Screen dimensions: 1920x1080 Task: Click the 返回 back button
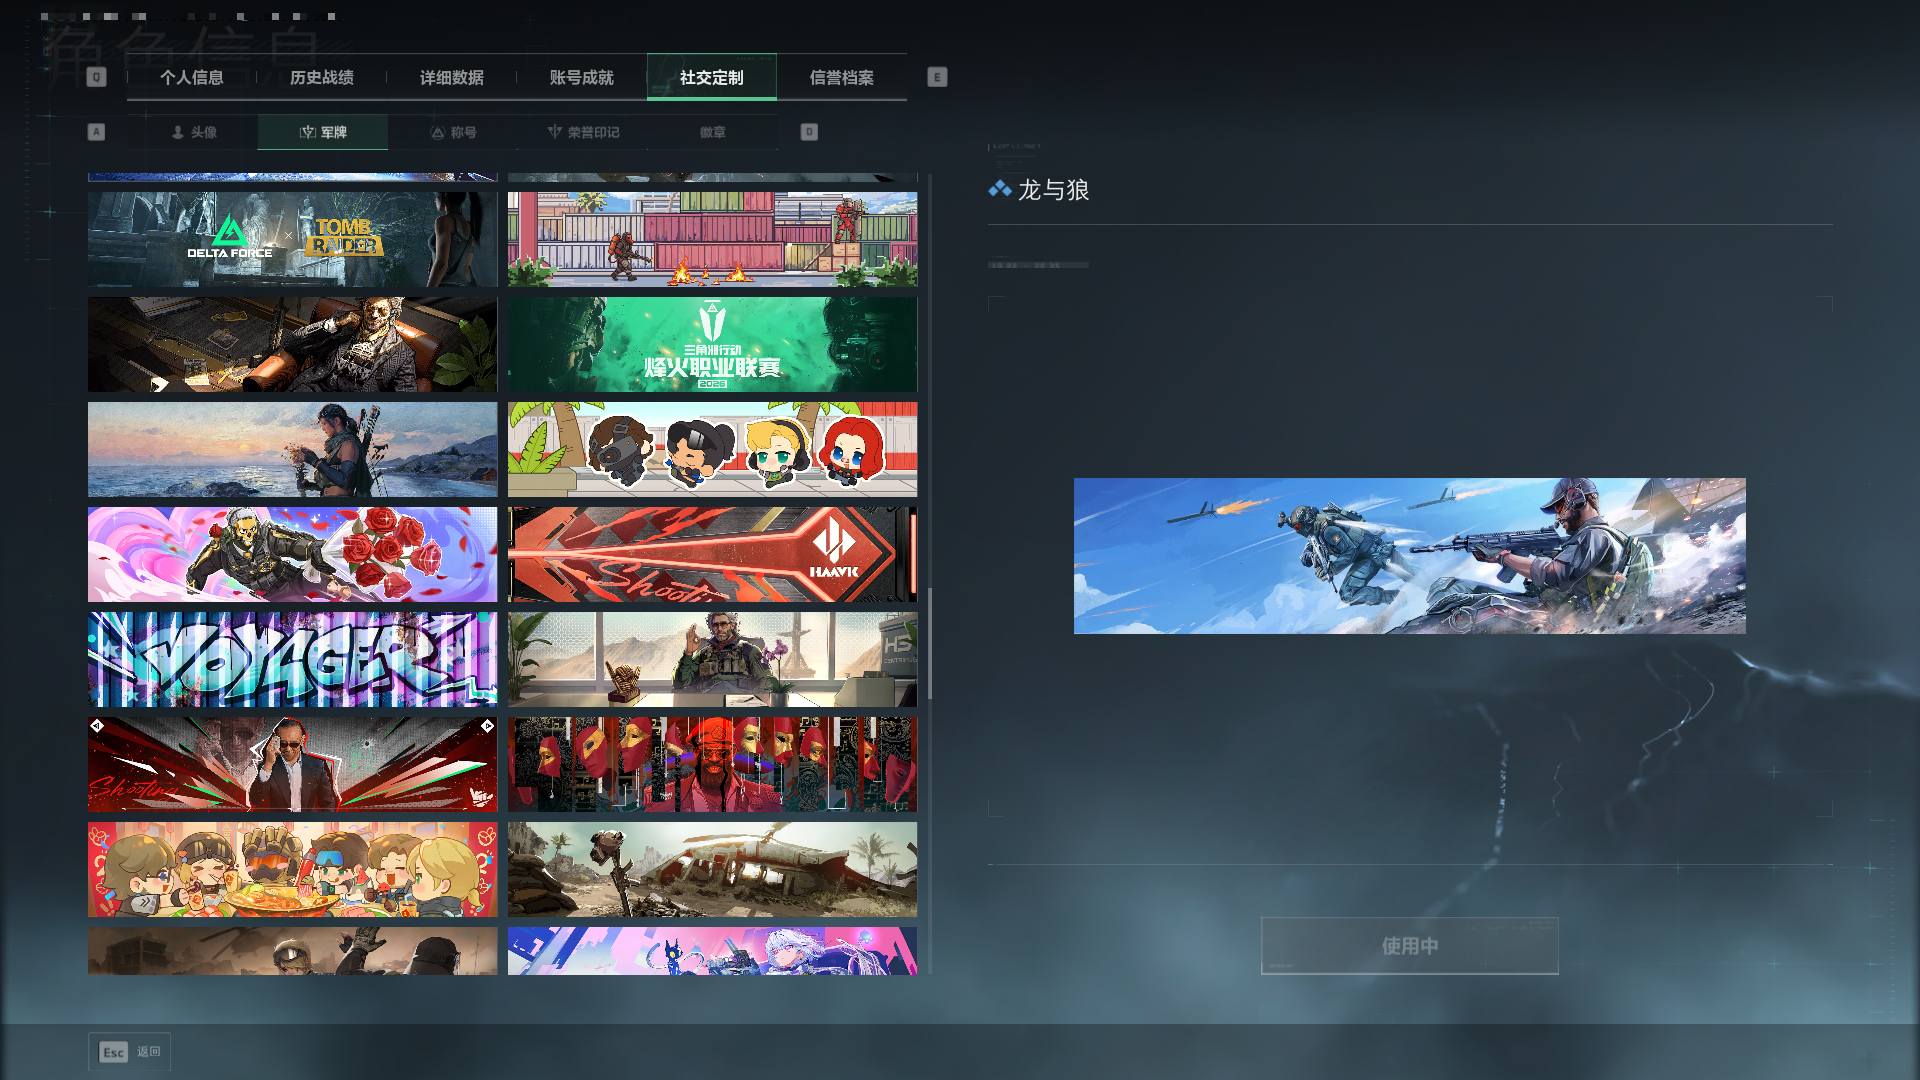[130, 1052]
